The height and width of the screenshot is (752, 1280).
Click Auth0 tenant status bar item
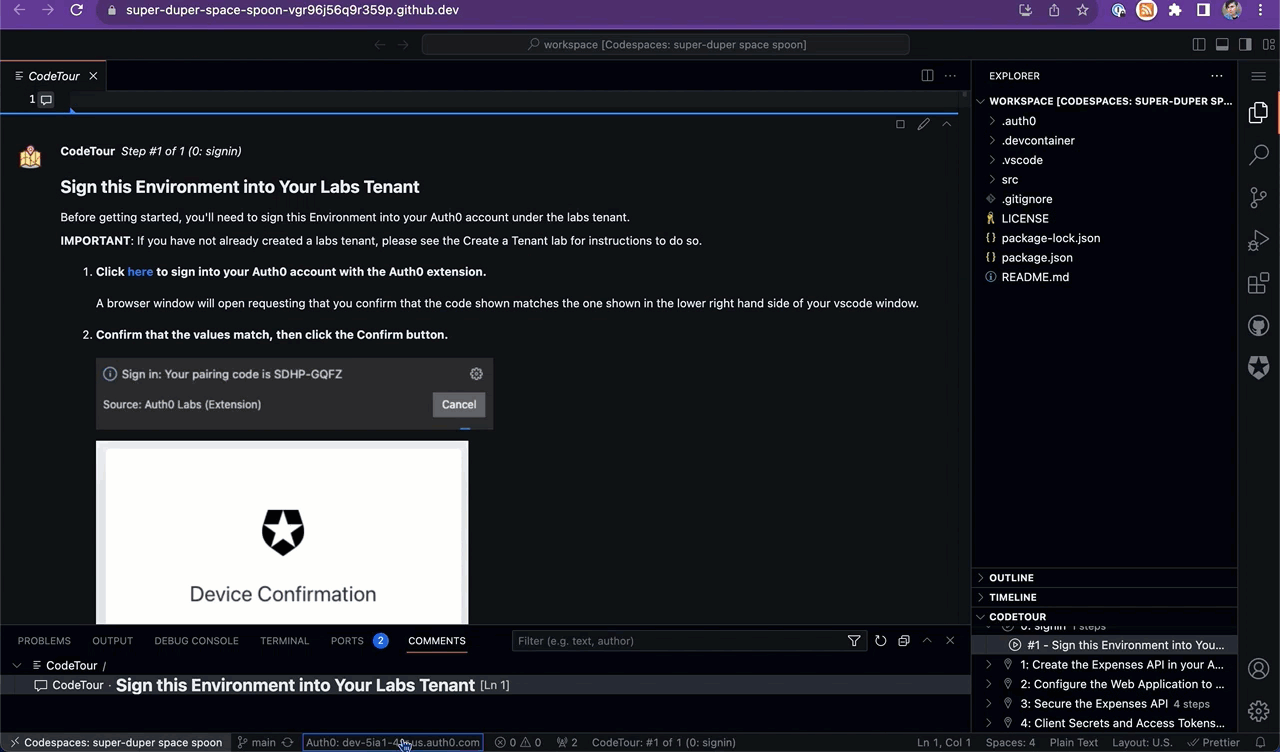pyautogui.click(x=393, y=743)
